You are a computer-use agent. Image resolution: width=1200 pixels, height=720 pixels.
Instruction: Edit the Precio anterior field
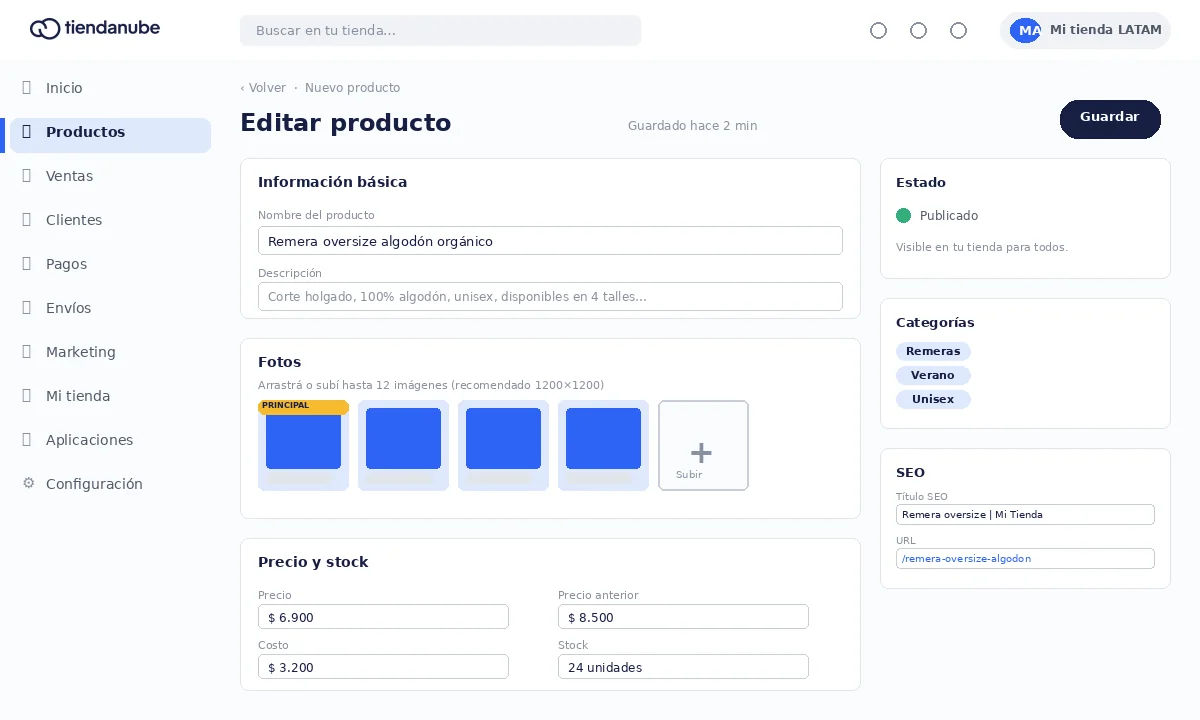(683, 617)
